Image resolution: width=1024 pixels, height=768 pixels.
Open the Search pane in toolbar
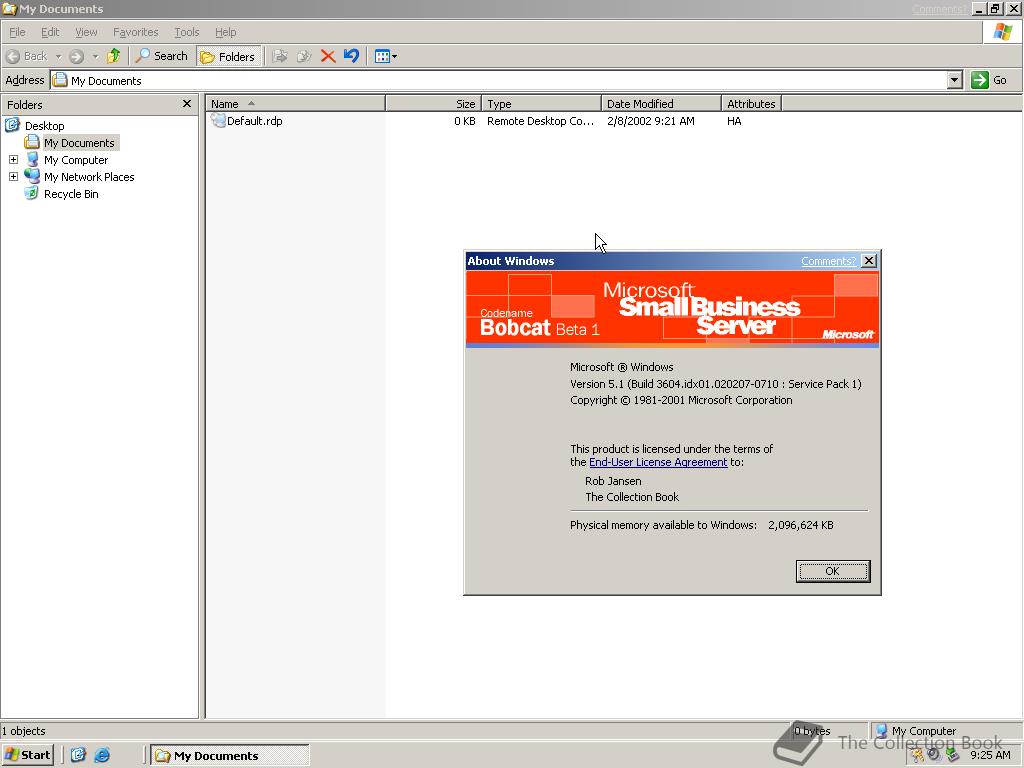pyautogui.click(x=161, y=56)
